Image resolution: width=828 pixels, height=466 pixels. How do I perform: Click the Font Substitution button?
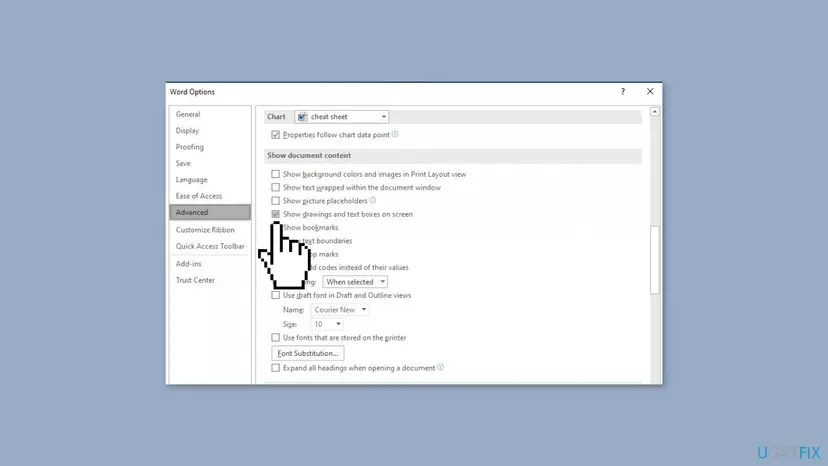(x=308, y=353)
